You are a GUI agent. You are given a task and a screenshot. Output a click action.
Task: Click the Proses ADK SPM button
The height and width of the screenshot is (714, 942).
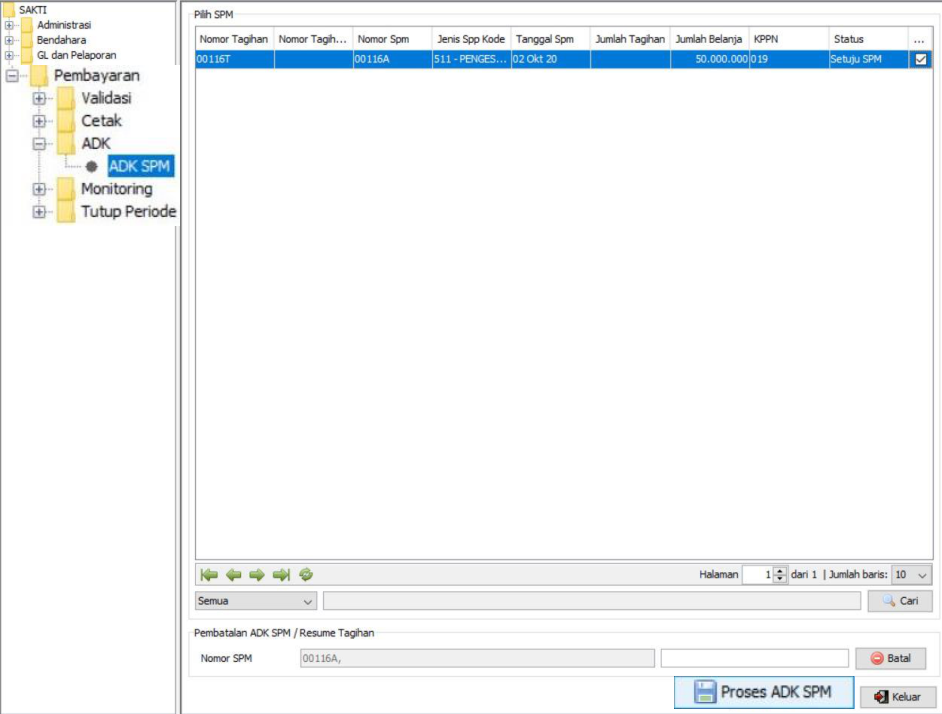coord(764,692)
